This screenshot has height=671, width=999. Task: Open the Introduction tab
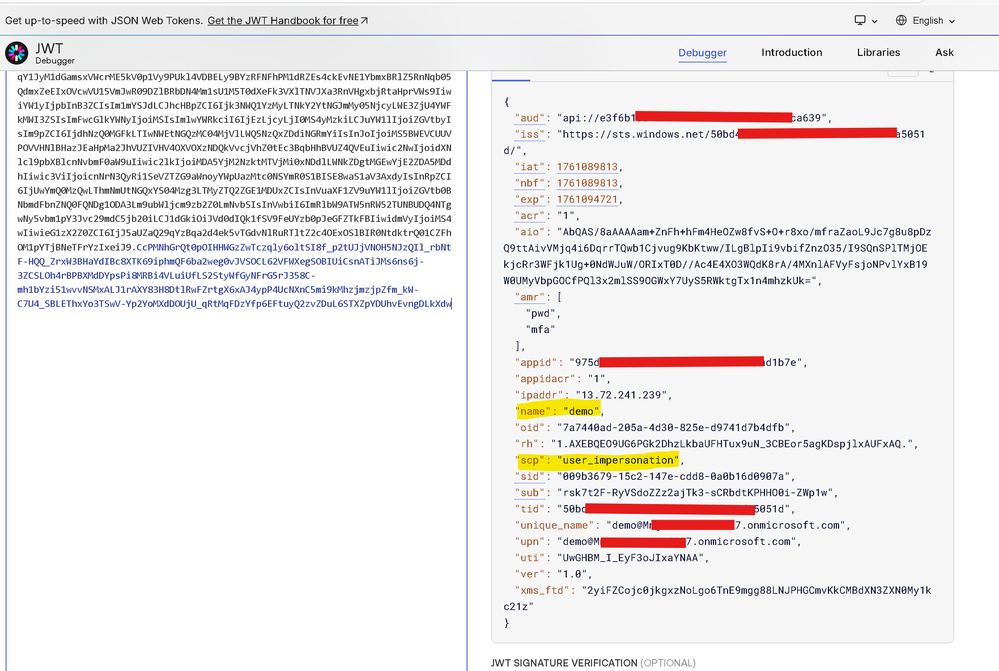click(x=791, y=52)
